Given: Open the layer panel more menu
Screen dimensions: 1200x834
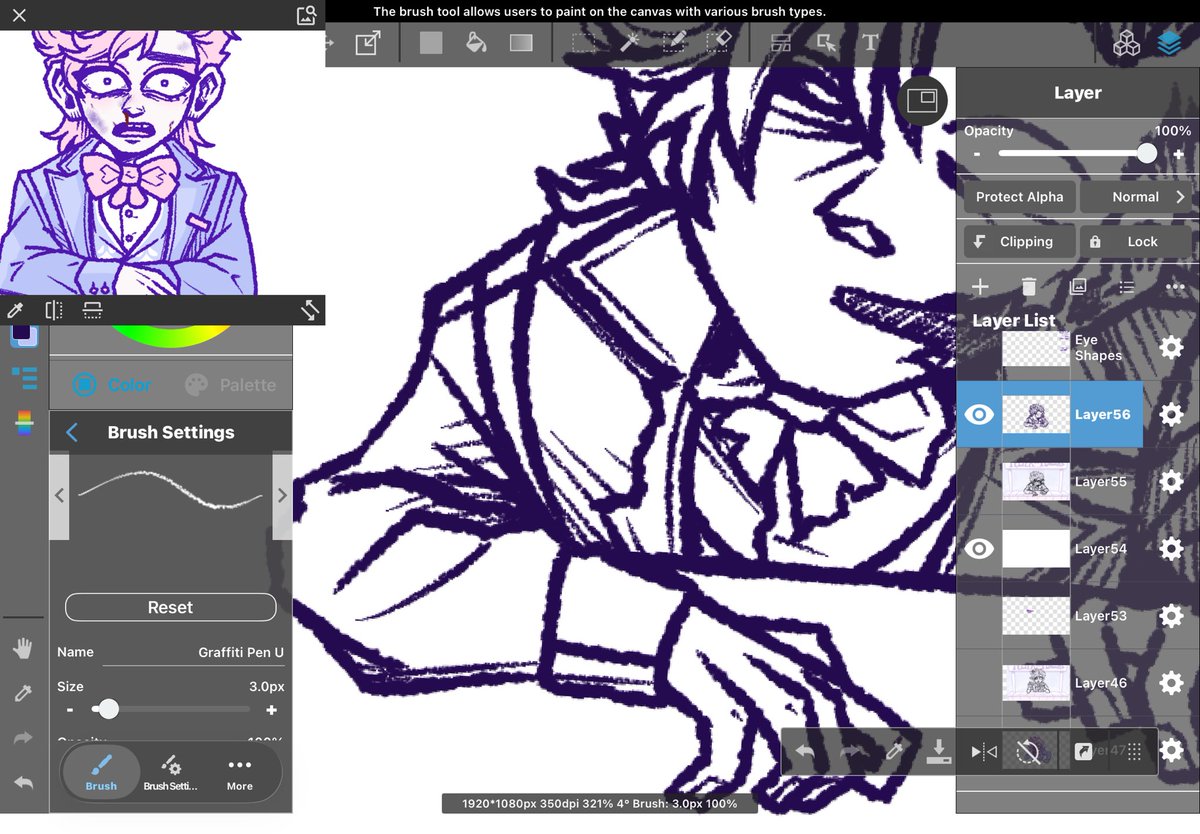Looking at the screenshot, I should [x=1176, y=287].
